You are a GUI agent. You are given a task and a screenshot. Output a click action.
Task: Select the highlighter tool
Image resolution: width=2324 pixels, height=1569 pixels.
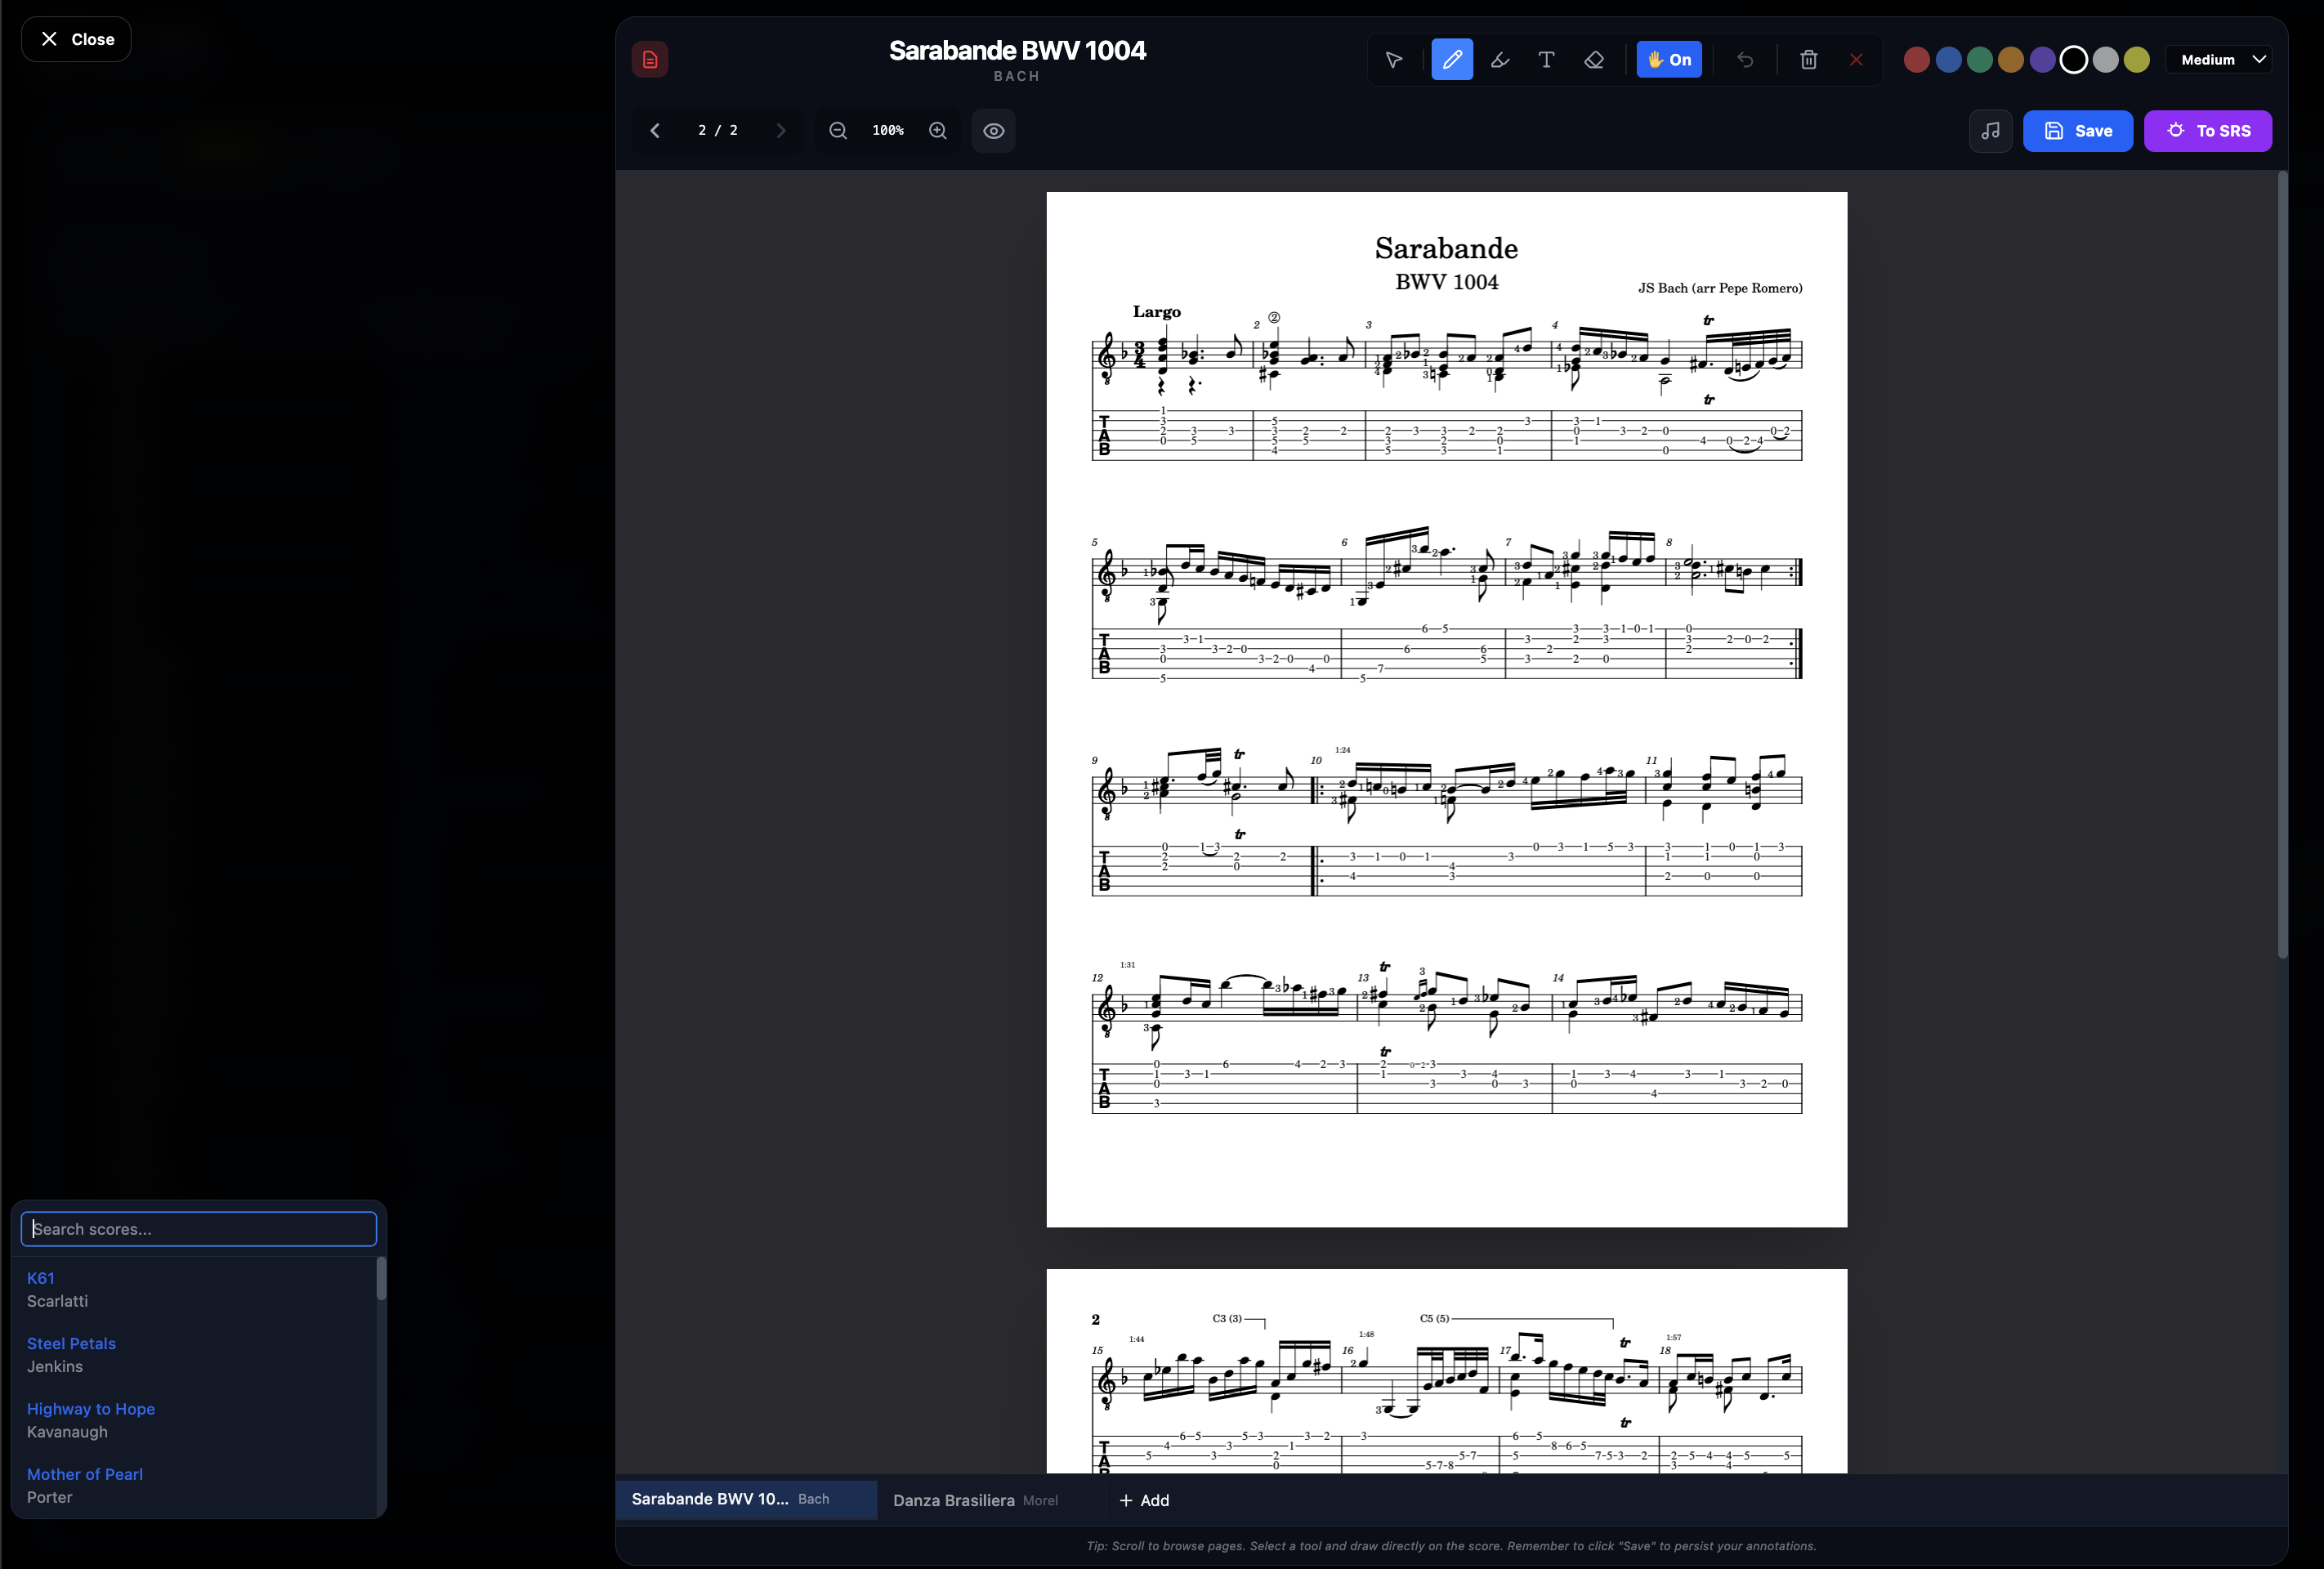tap(1499, 60)
